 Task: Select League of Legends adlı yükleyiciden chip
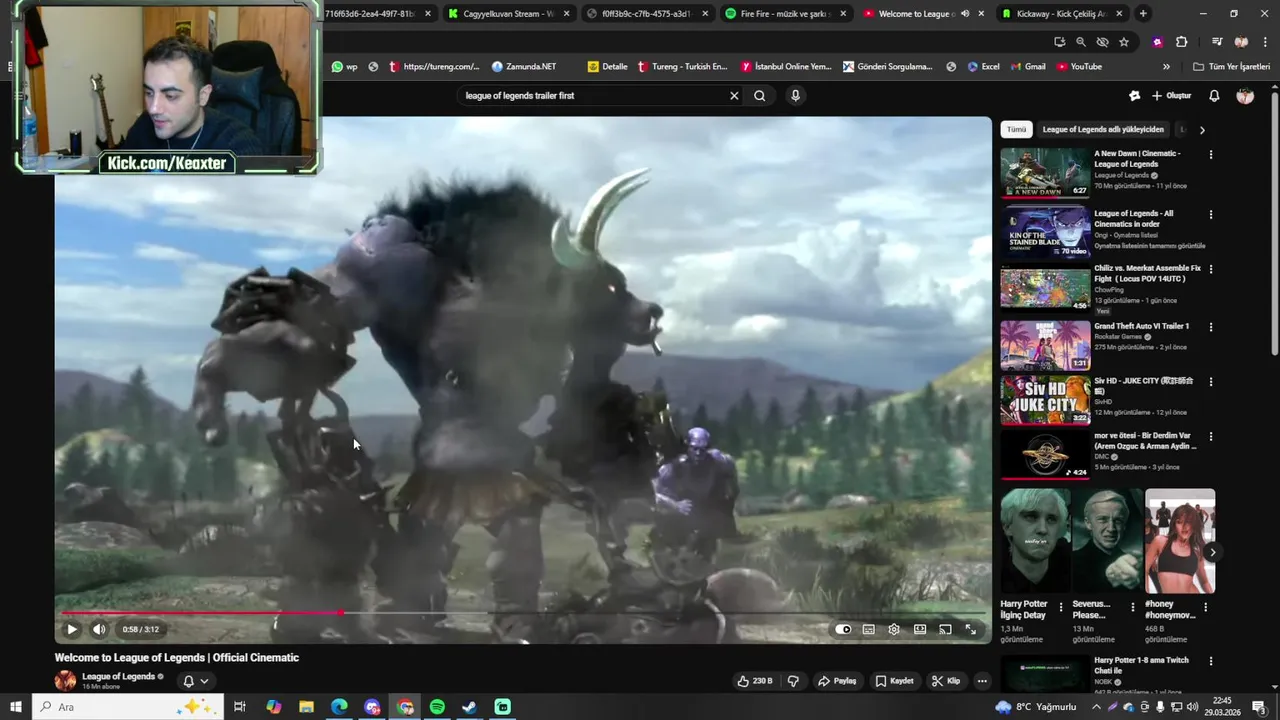[1103, 129]
